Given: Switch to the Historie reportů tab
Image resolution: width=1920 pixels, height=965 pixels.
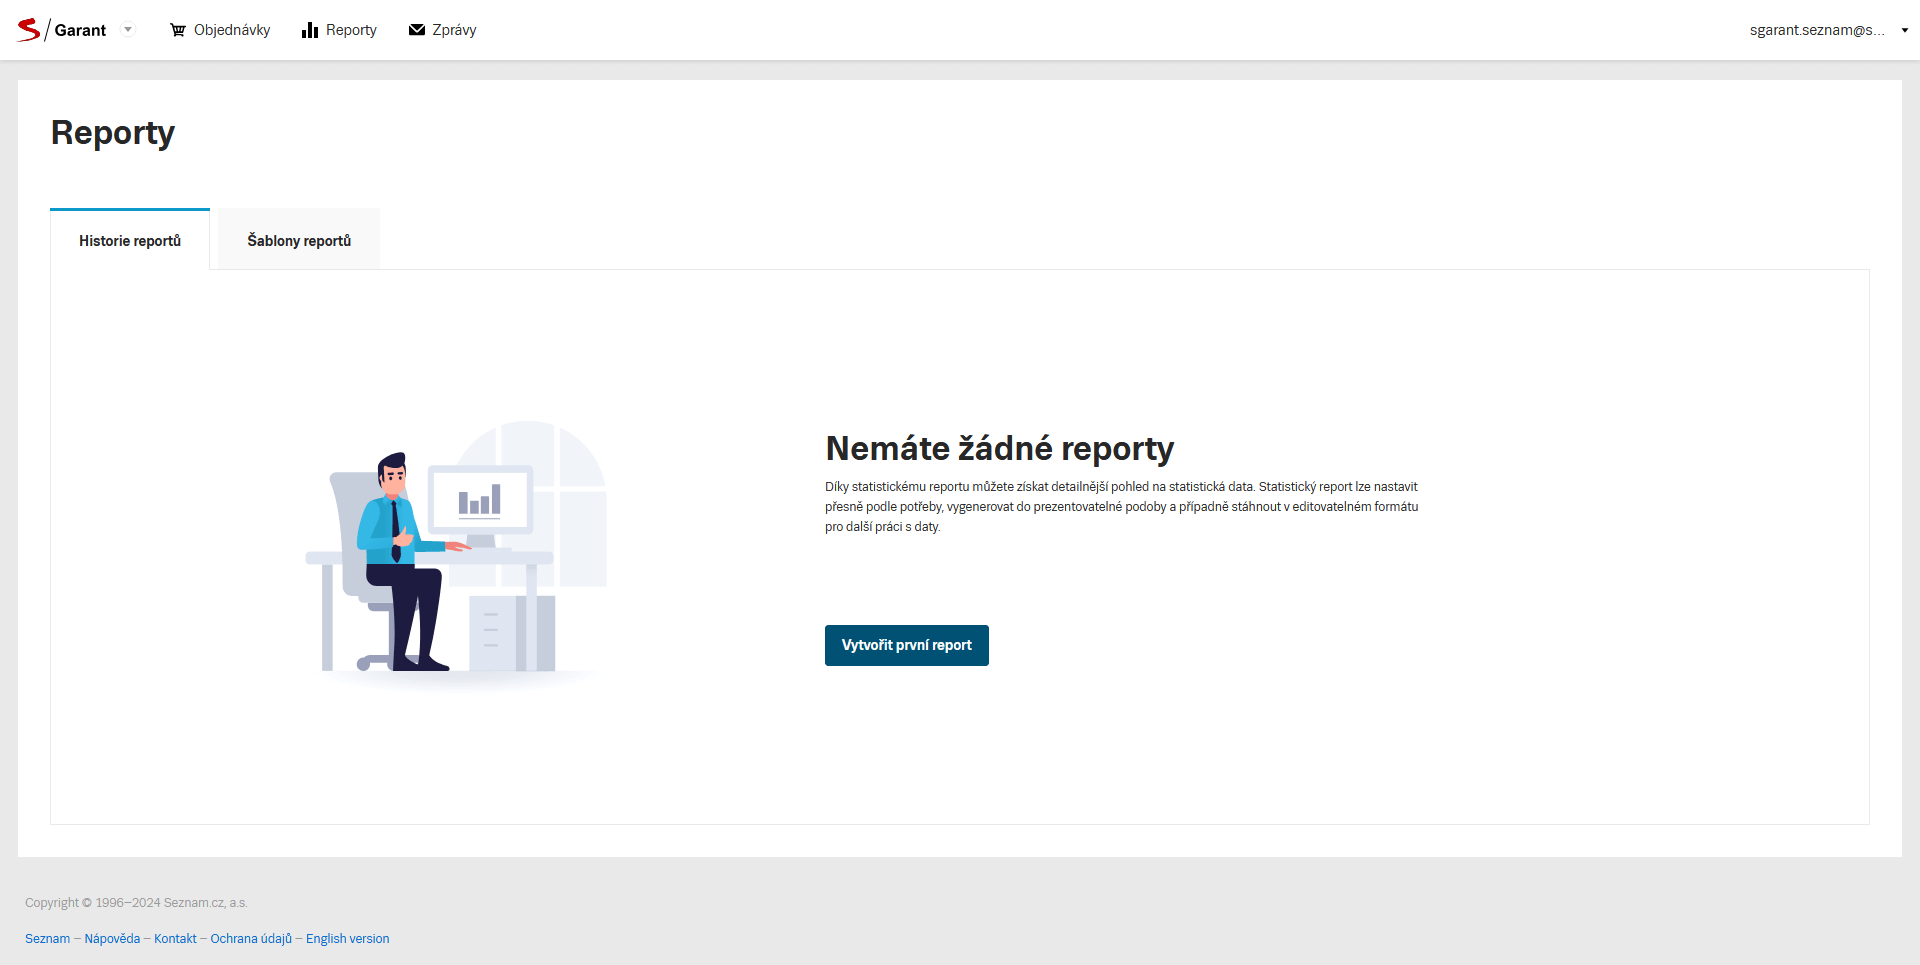Looking at the screenshot, I should 130,241.
